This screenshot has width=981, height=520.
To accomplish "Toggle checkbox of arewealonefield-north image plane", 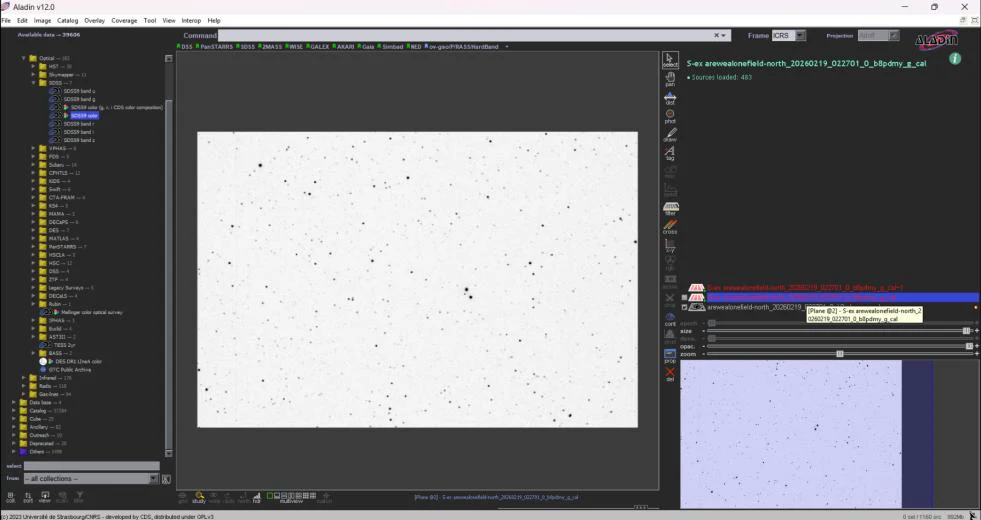I will pos(684,307).
